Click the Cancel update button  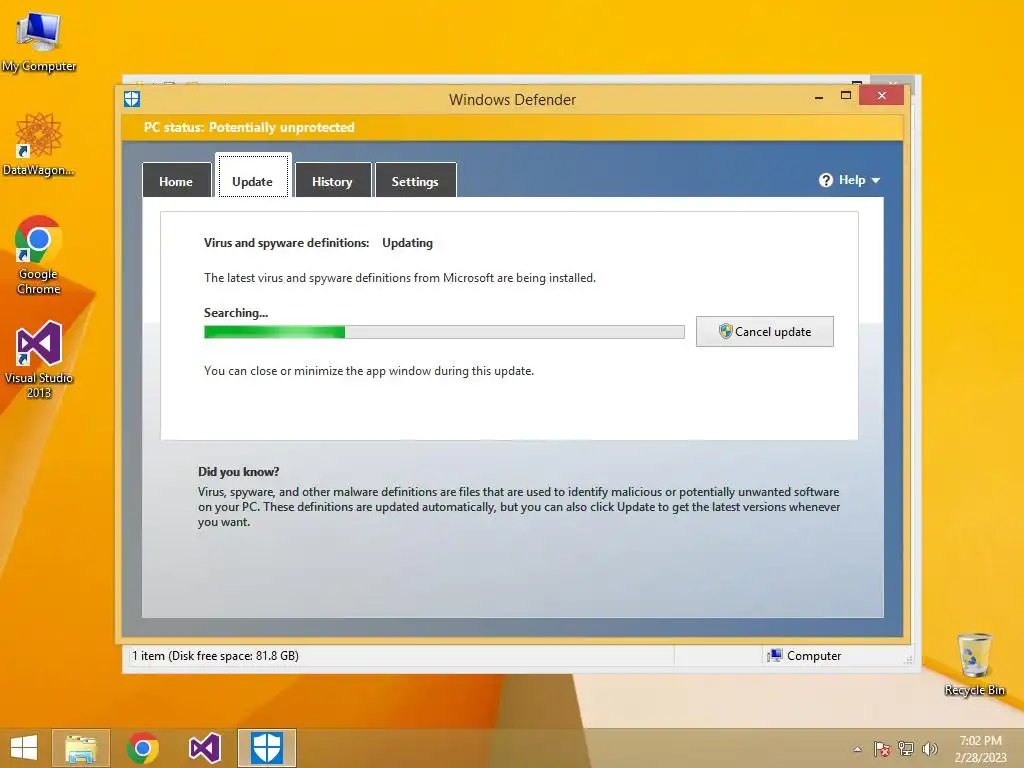click(x=765, y=332)
